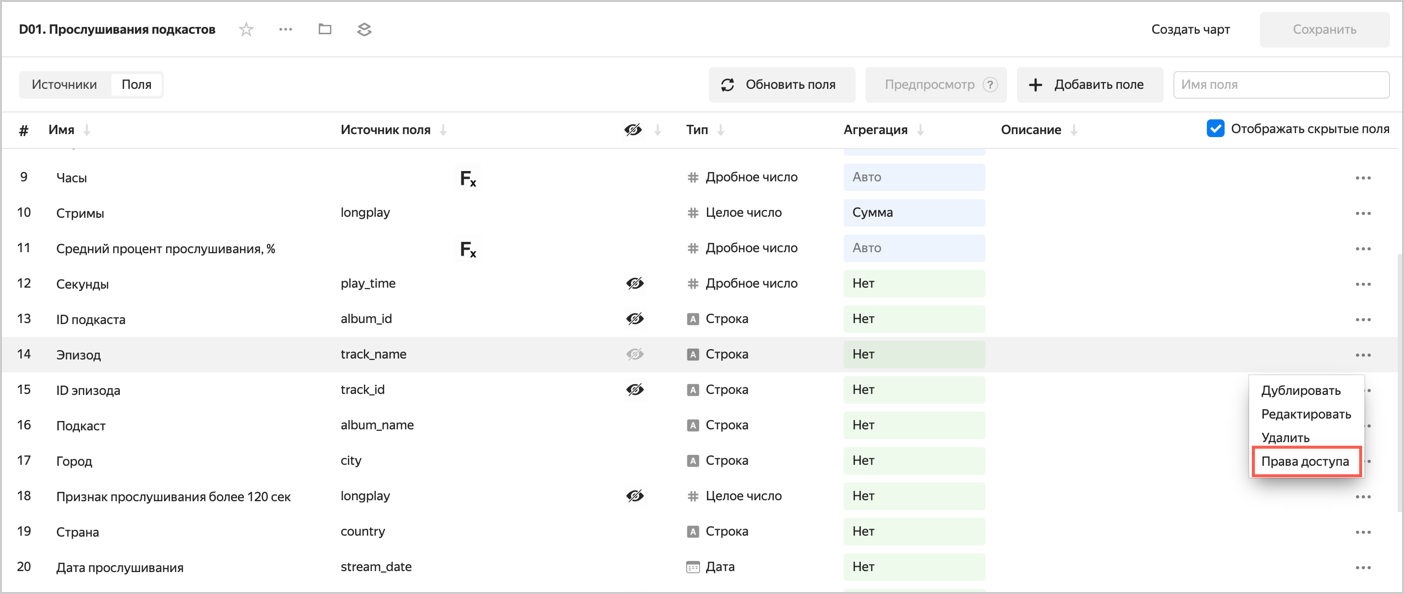
Task: Open the three-dot menu beside the dataset title
Action: [286, 30]
